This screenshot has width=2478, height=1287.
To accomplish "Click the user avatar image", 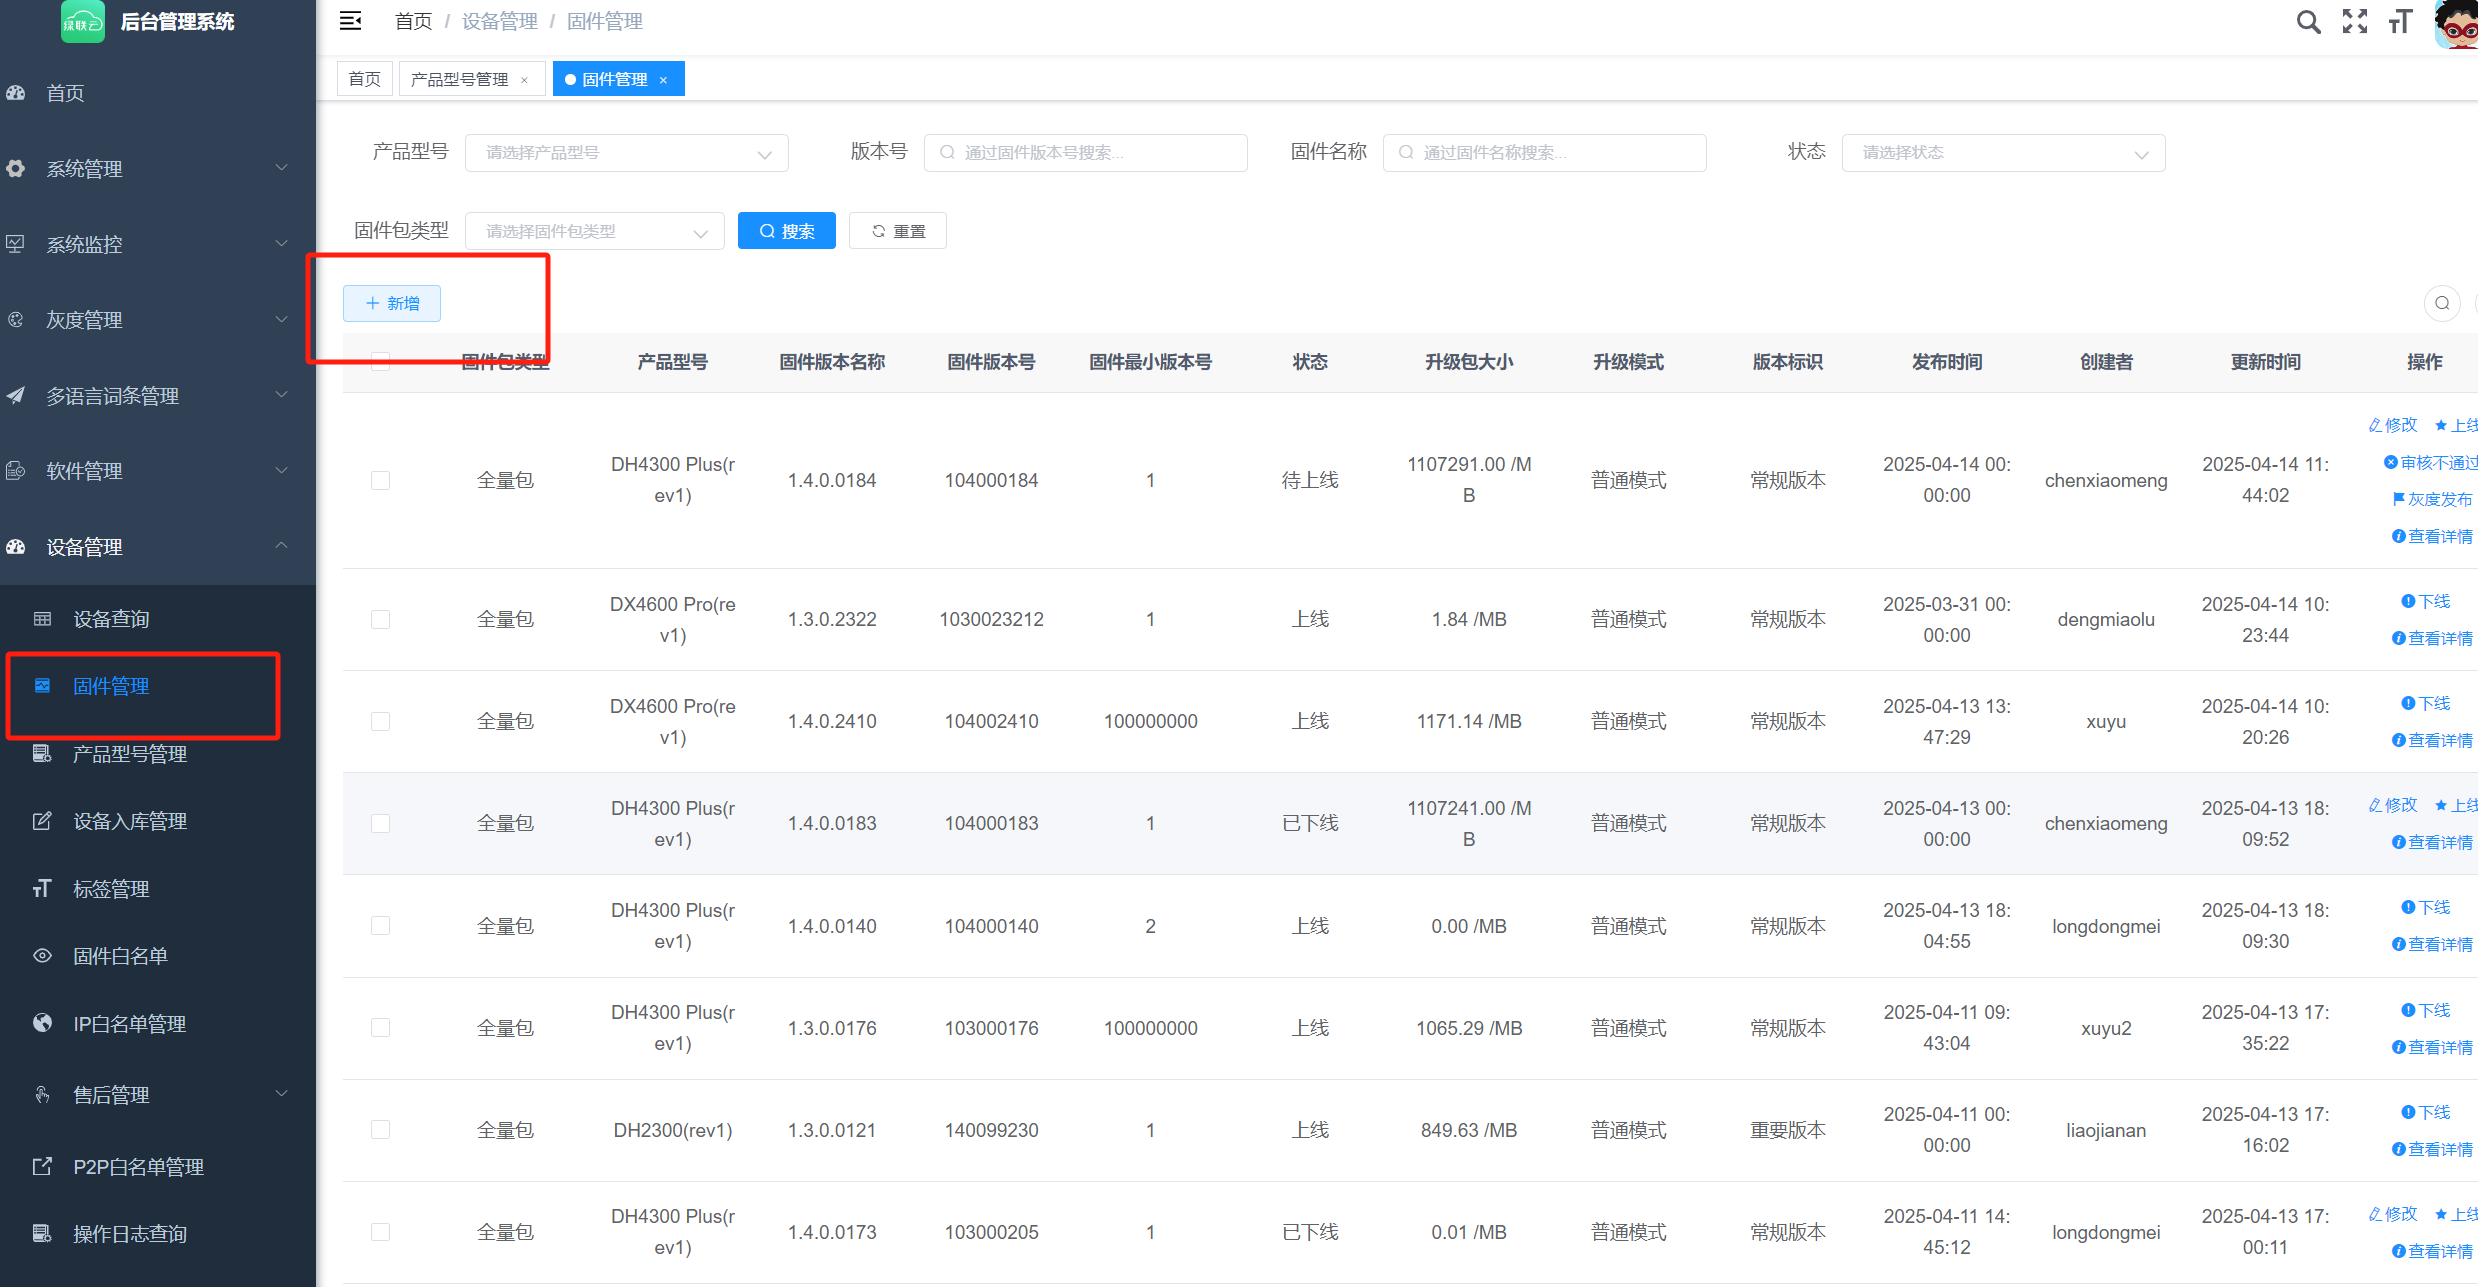I will pos(2456,24).
